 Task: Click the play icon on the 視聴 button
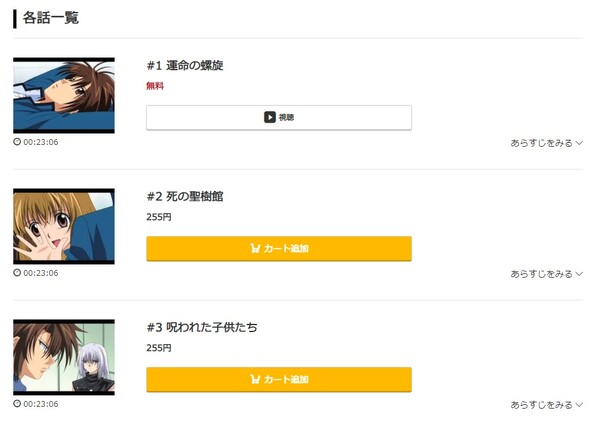[269, 117]
